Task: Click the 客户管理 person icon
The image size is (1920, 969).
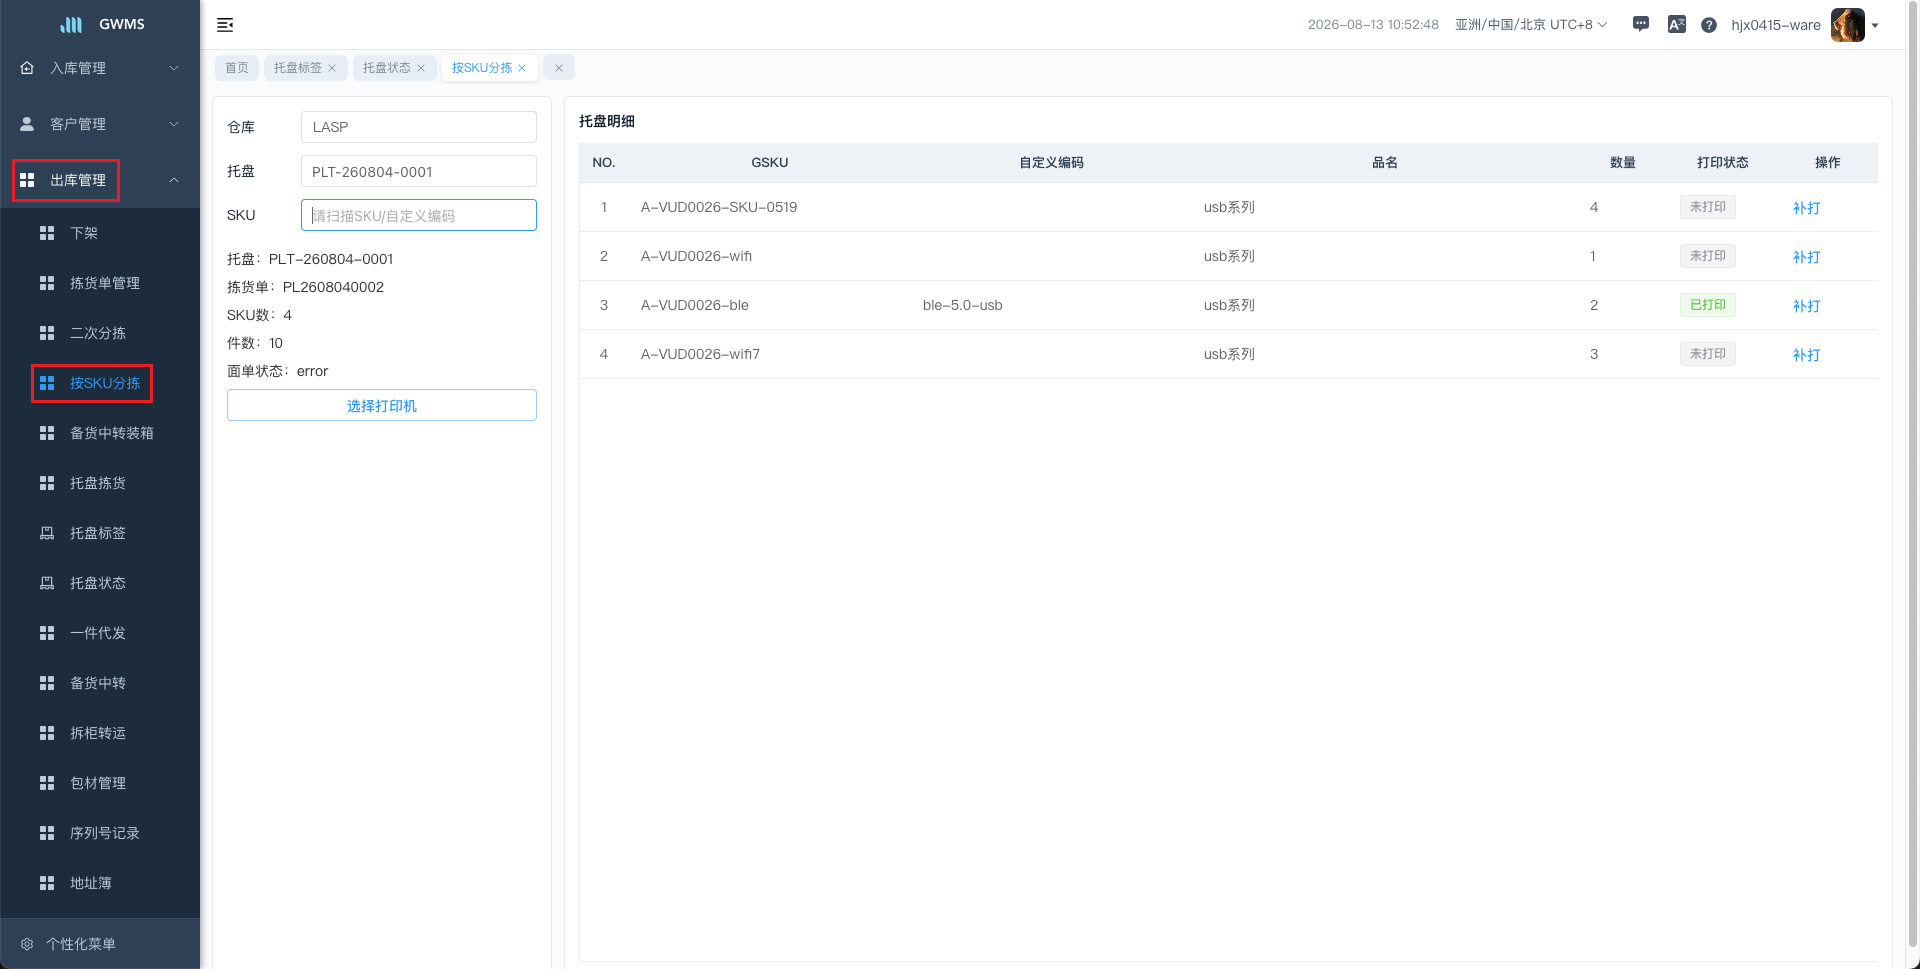Action: (x=27, y=124)
